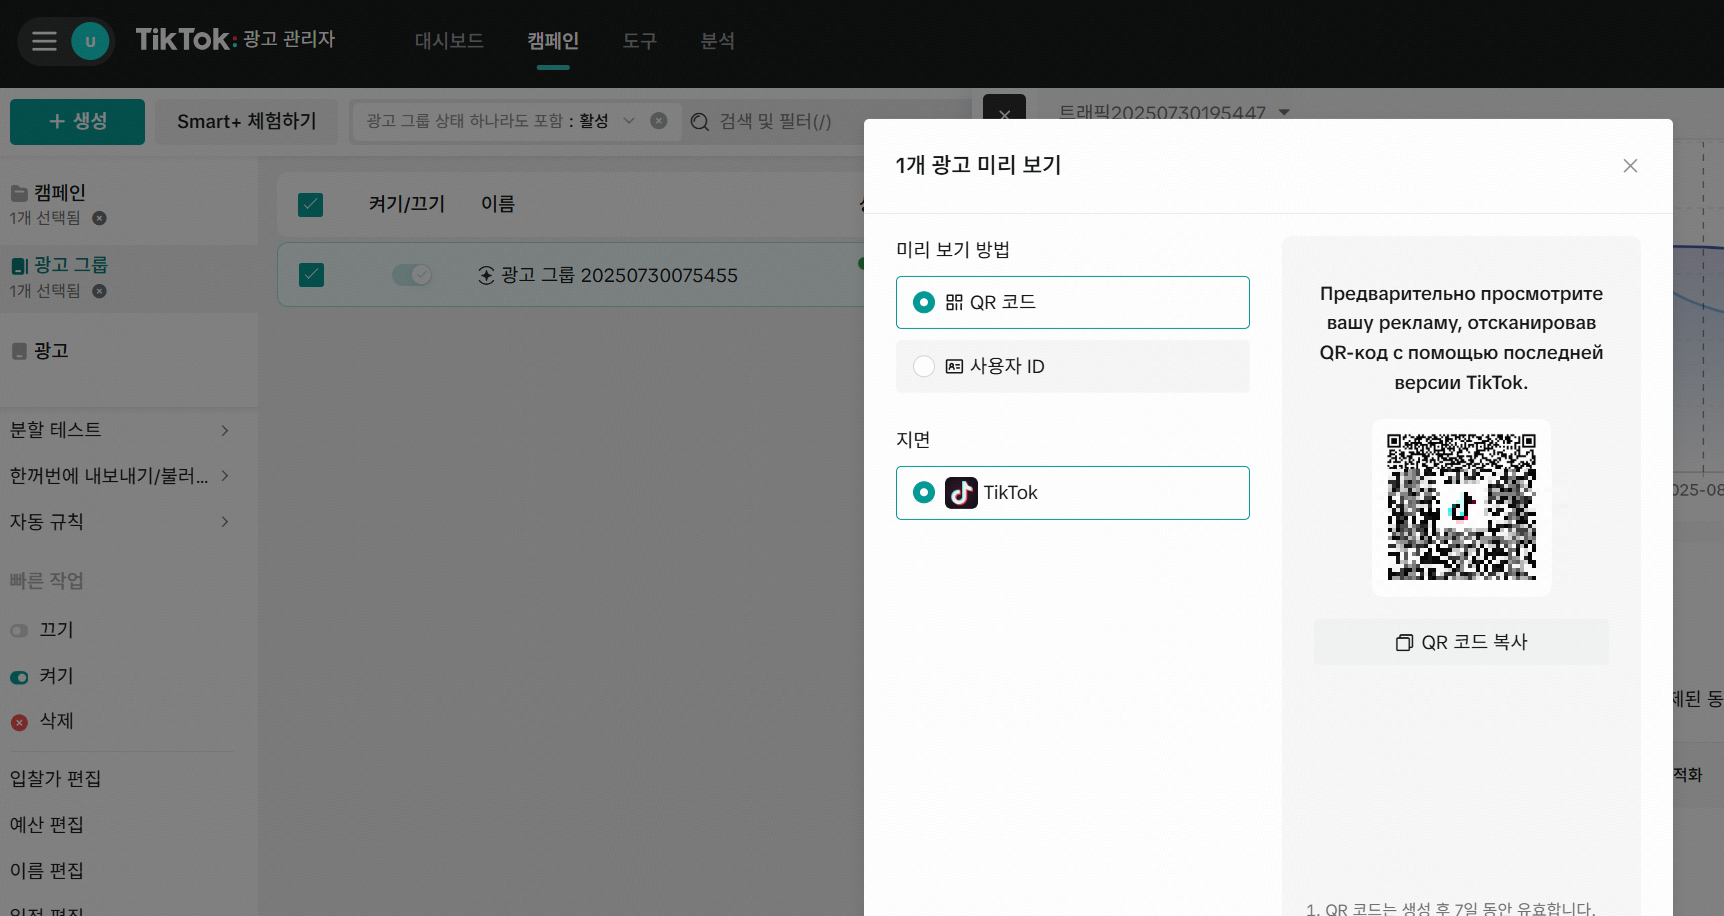Focus the 검색 및 필터 input field
1724x916 pixels.
(x=775, y=121)
